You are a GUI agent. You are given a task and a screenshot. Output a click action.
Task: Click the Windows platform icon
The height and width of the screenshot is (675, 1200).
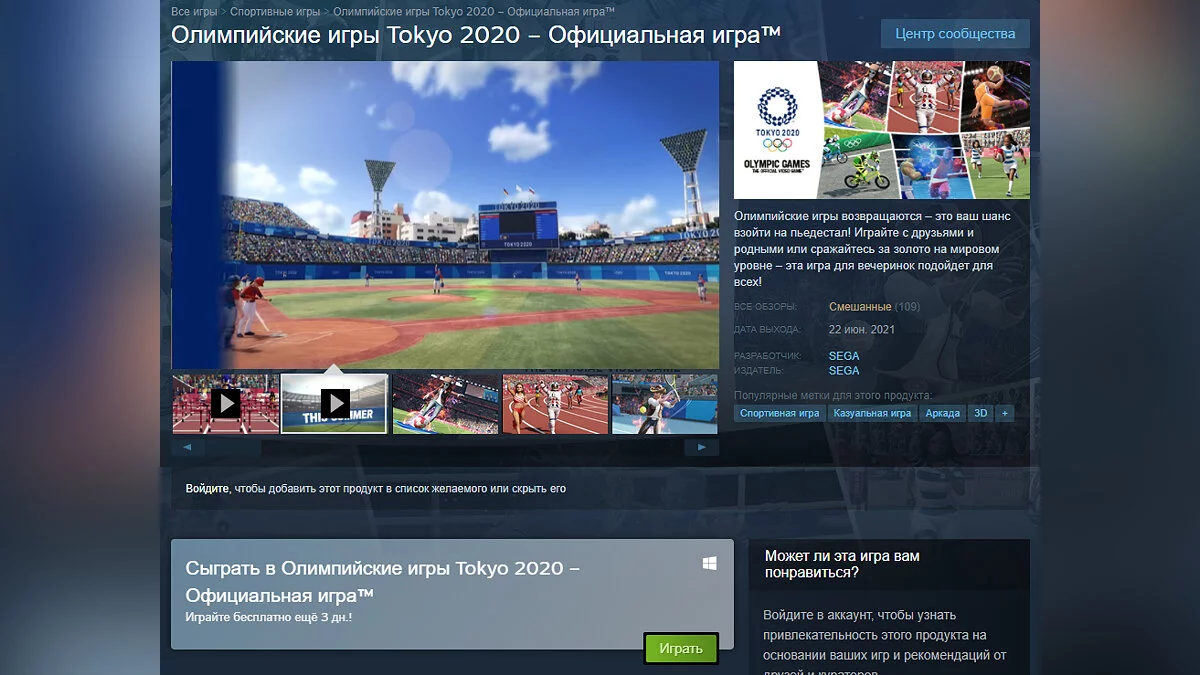(709, 564)
